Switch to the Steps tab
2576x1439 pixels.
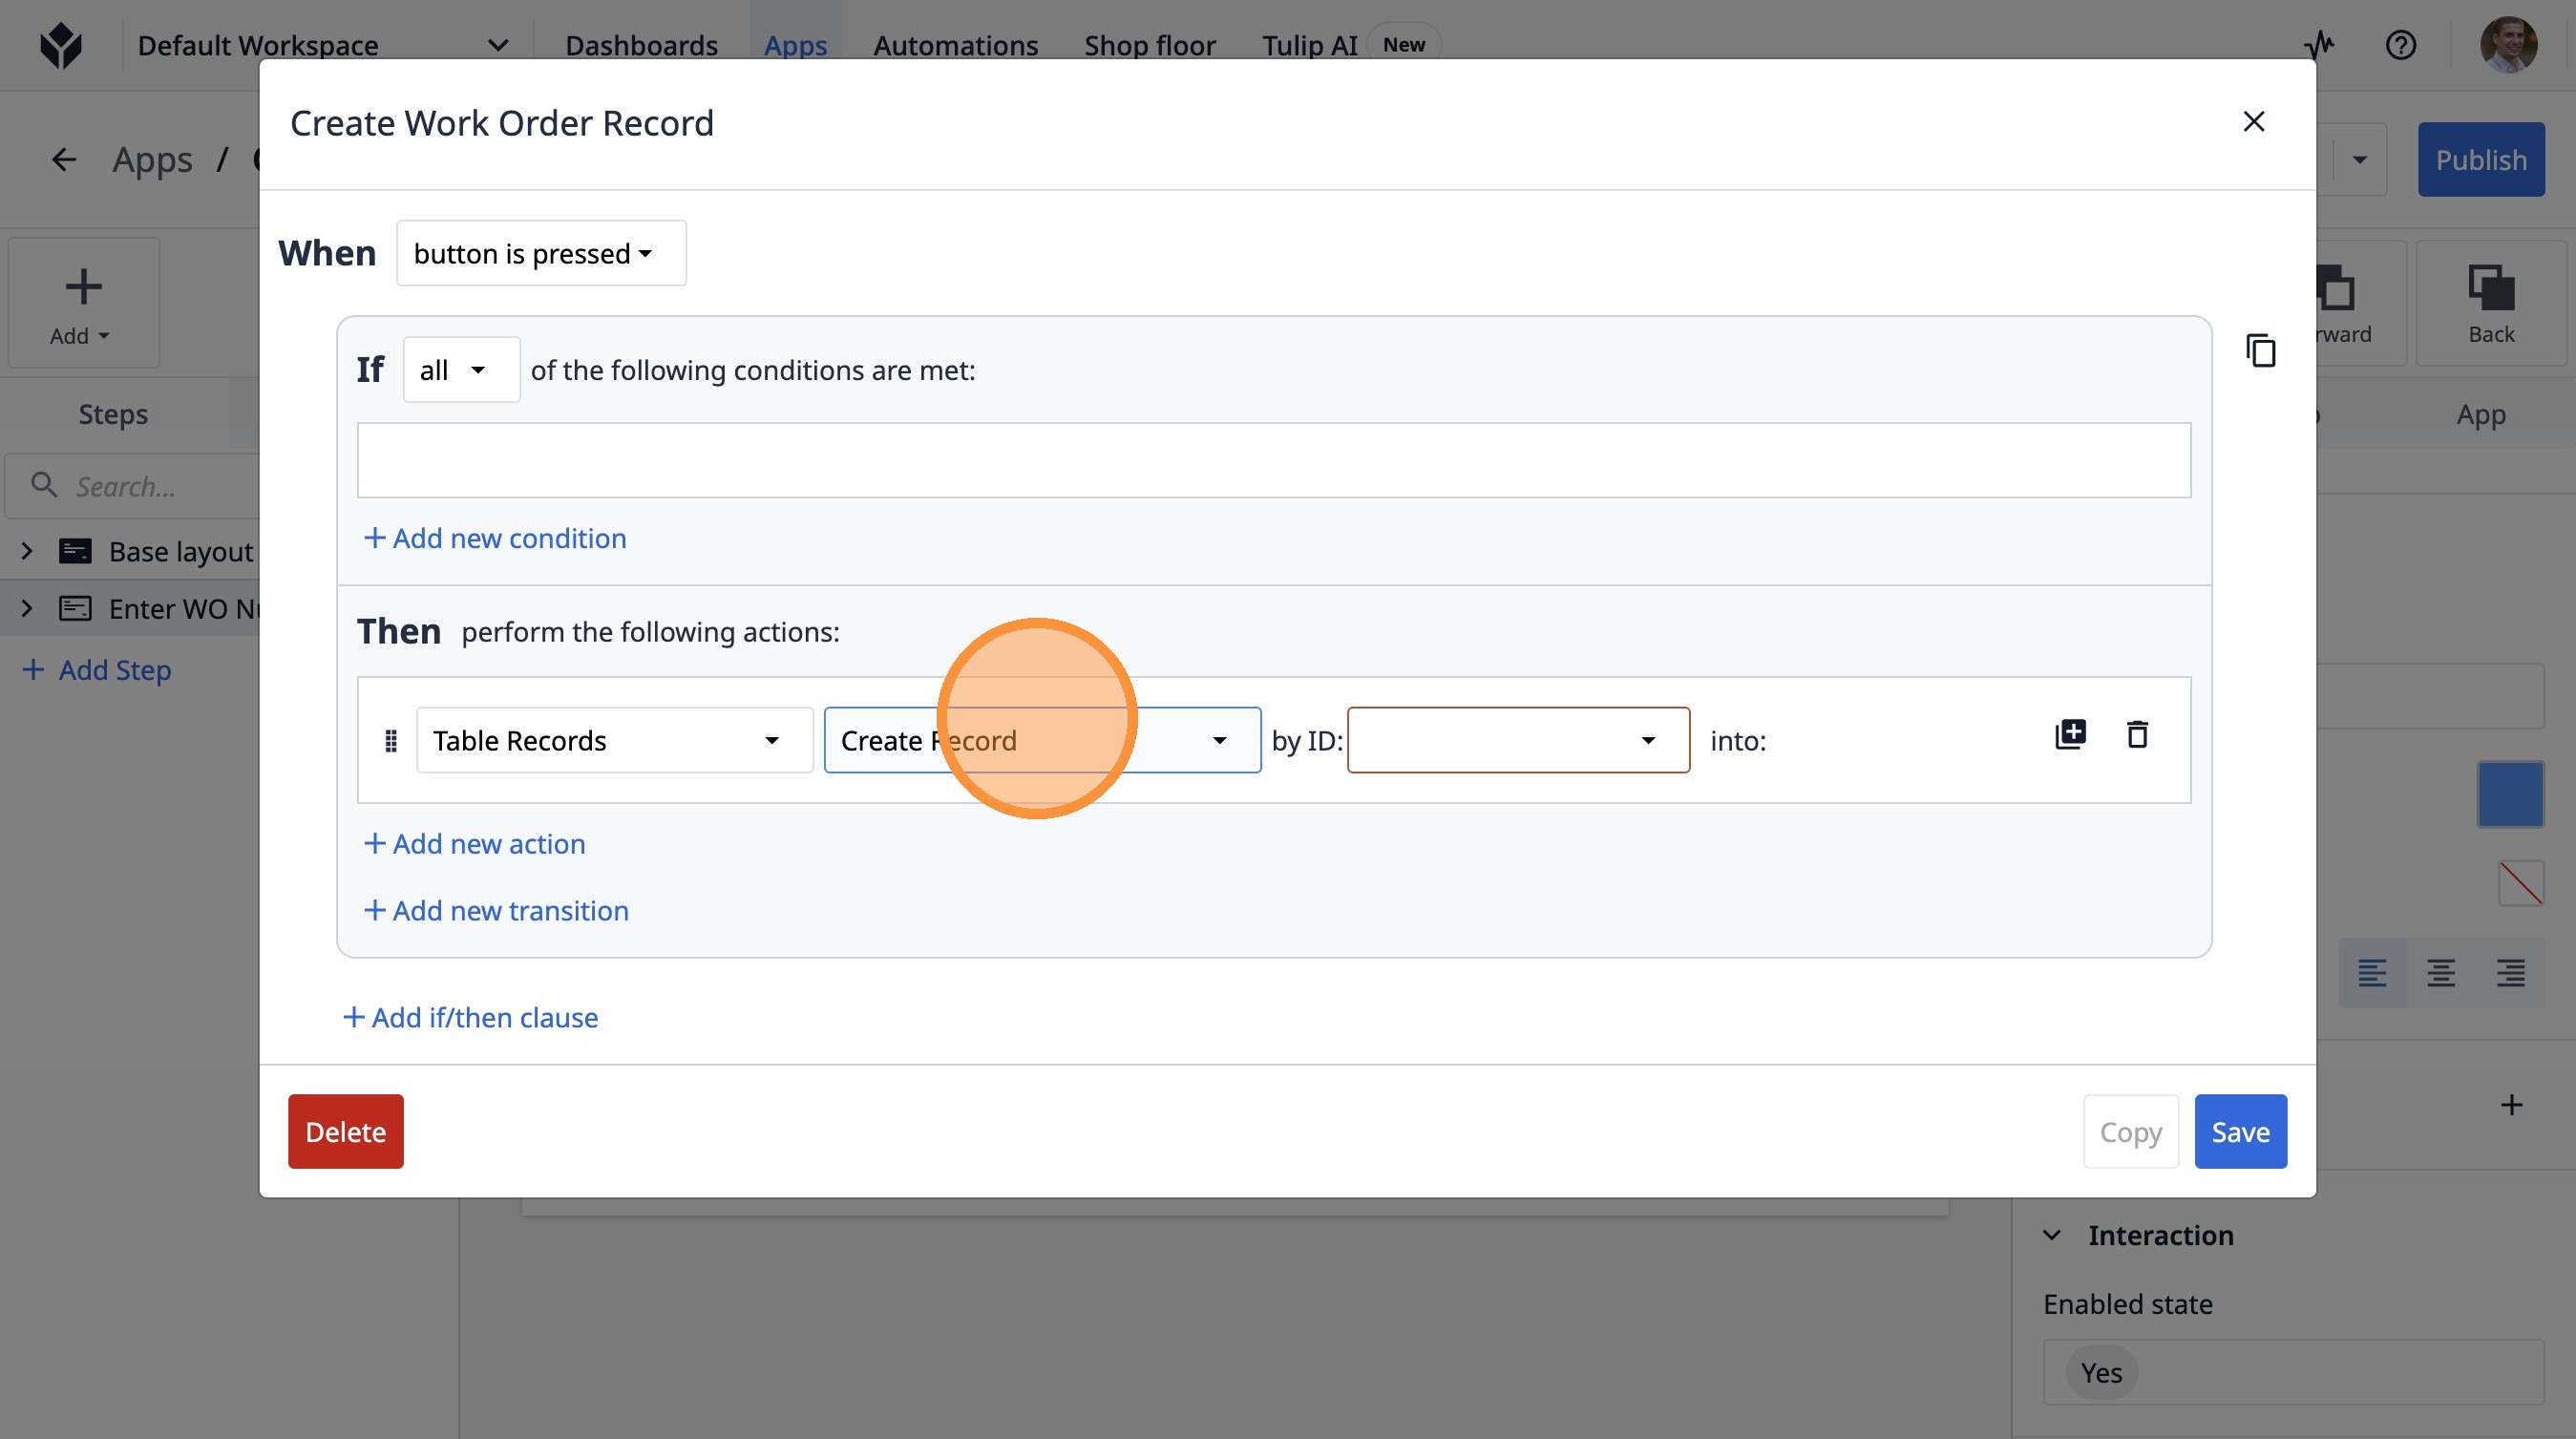tap(113, 414)
